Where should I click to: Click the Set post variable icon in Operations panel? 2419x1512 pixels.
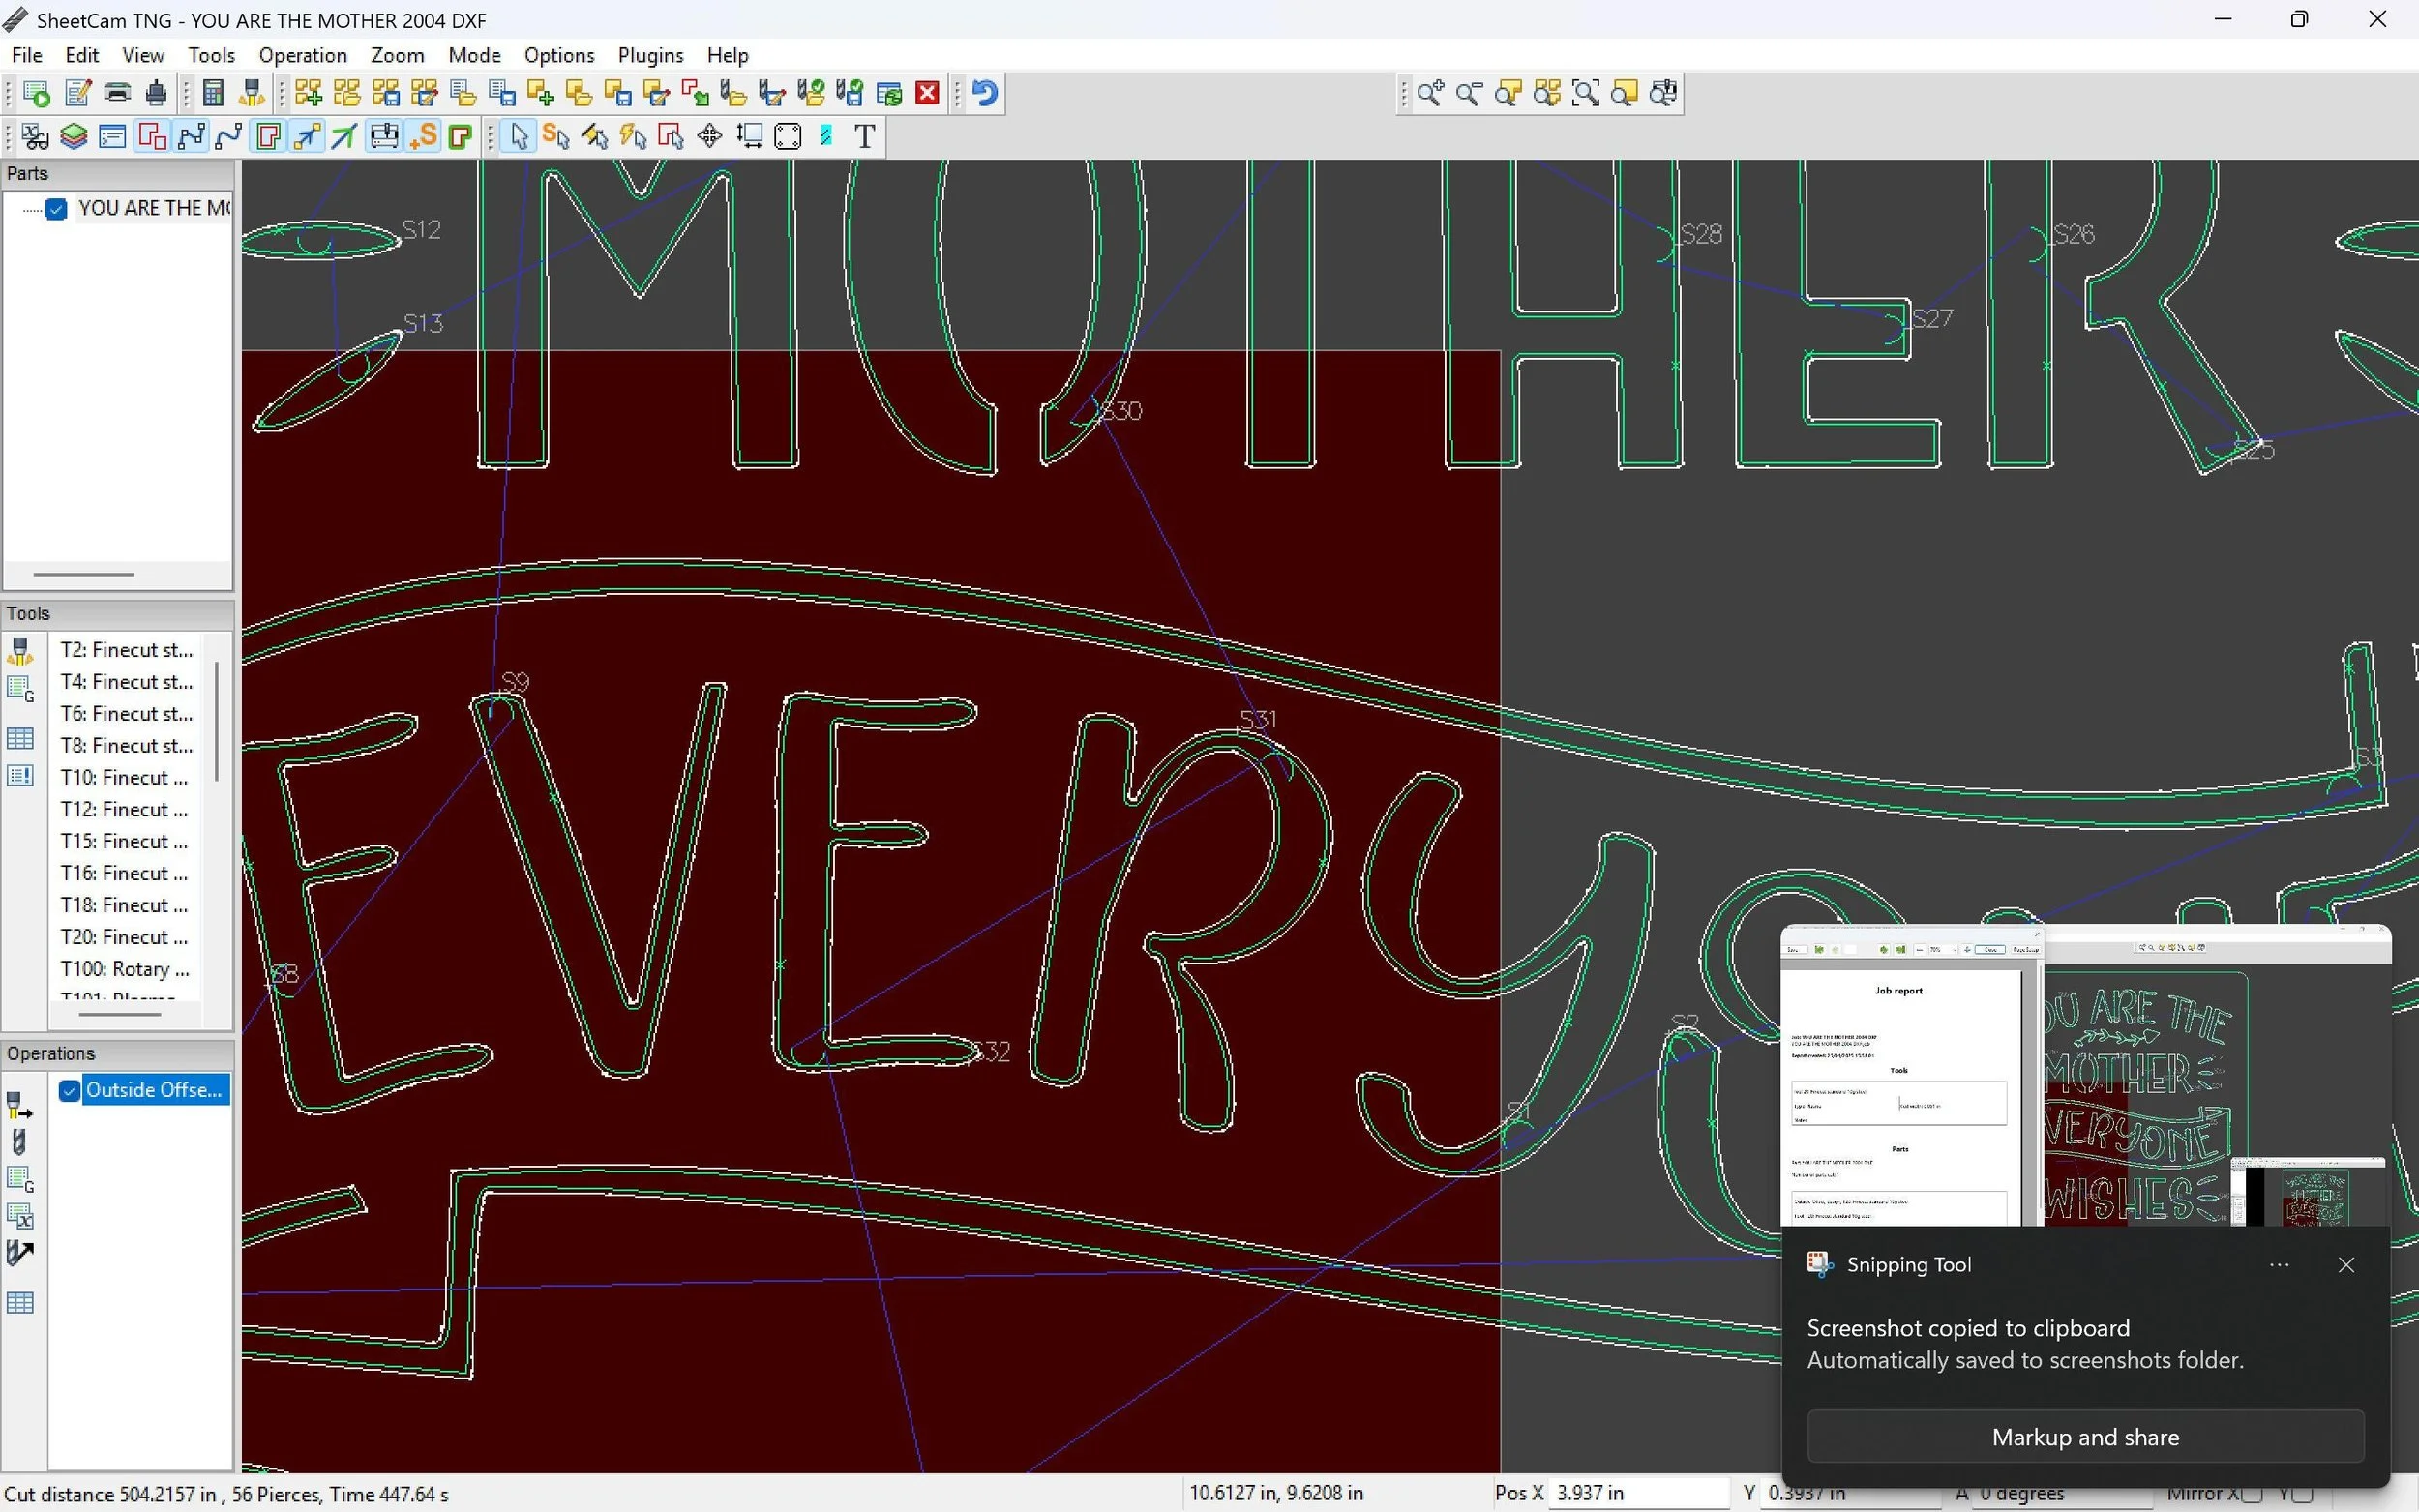point(20,1216)
